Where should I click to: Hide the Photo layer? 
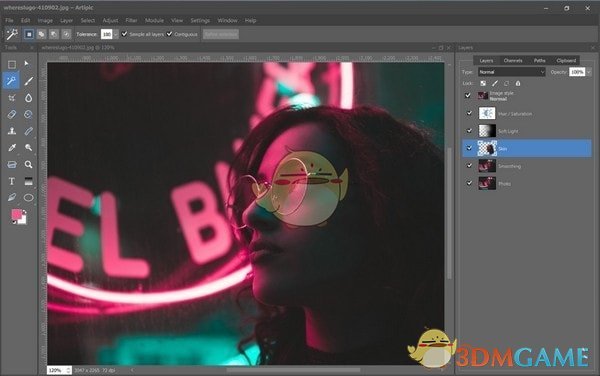pos(470,183)
